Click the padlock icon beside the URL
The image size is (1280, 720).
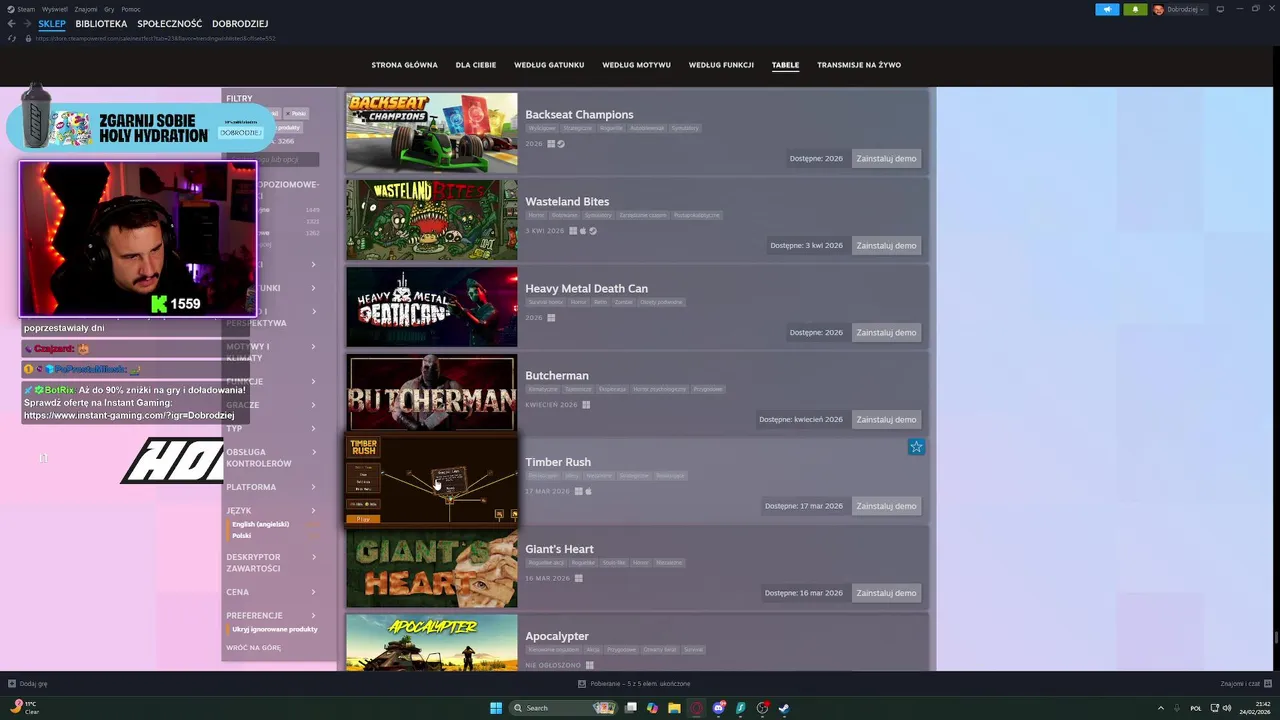pyautogui.click(x=28, y=38)
